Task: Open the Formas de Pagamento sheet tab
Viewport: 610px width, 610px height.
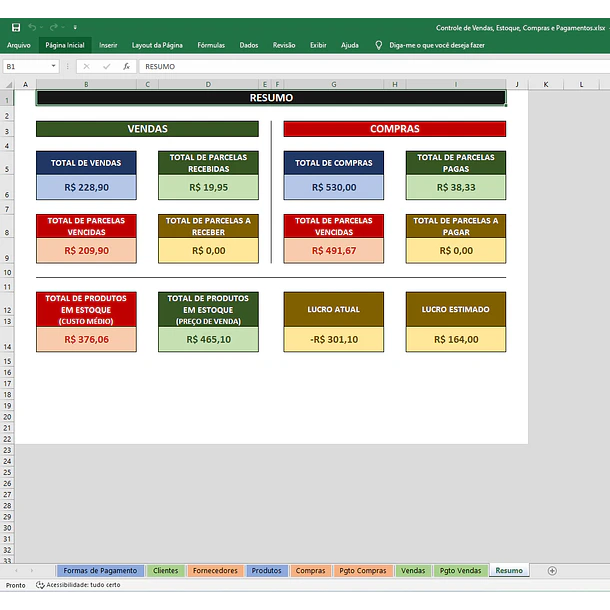Action: point(100,570)
